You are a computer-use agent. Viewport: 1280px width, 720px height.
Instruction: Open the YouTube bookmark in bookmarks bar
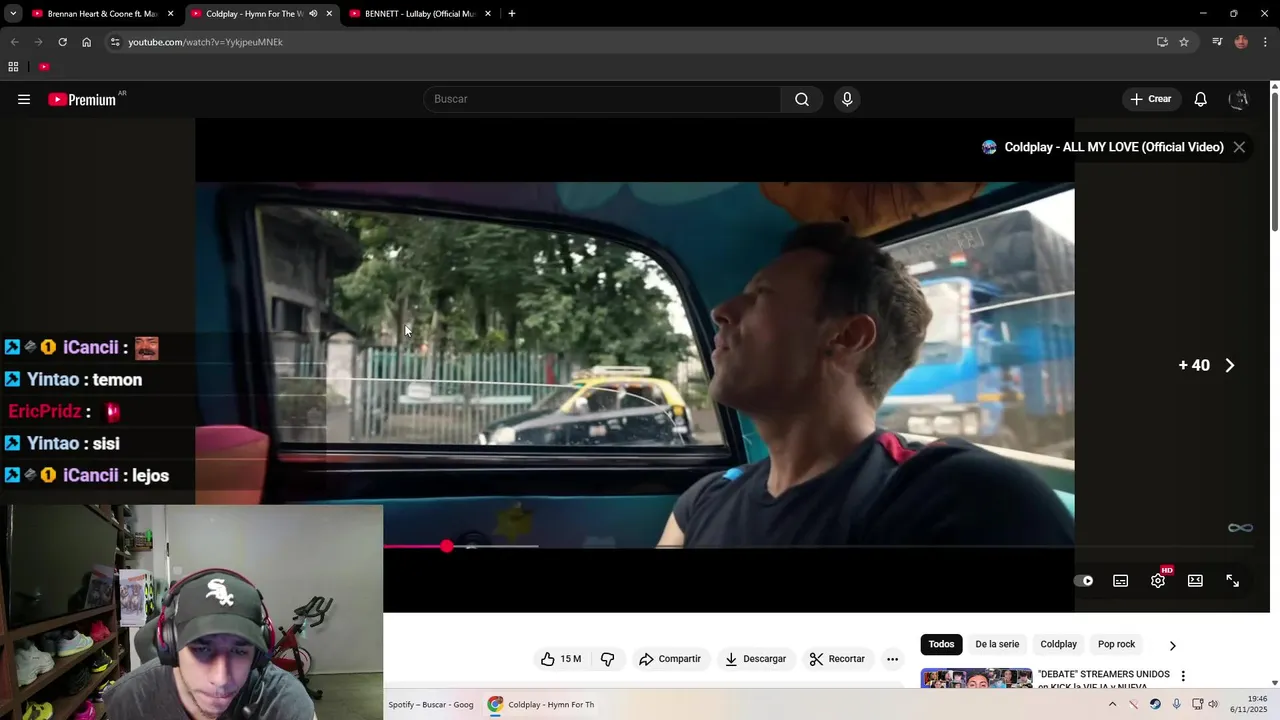[44, 67]
